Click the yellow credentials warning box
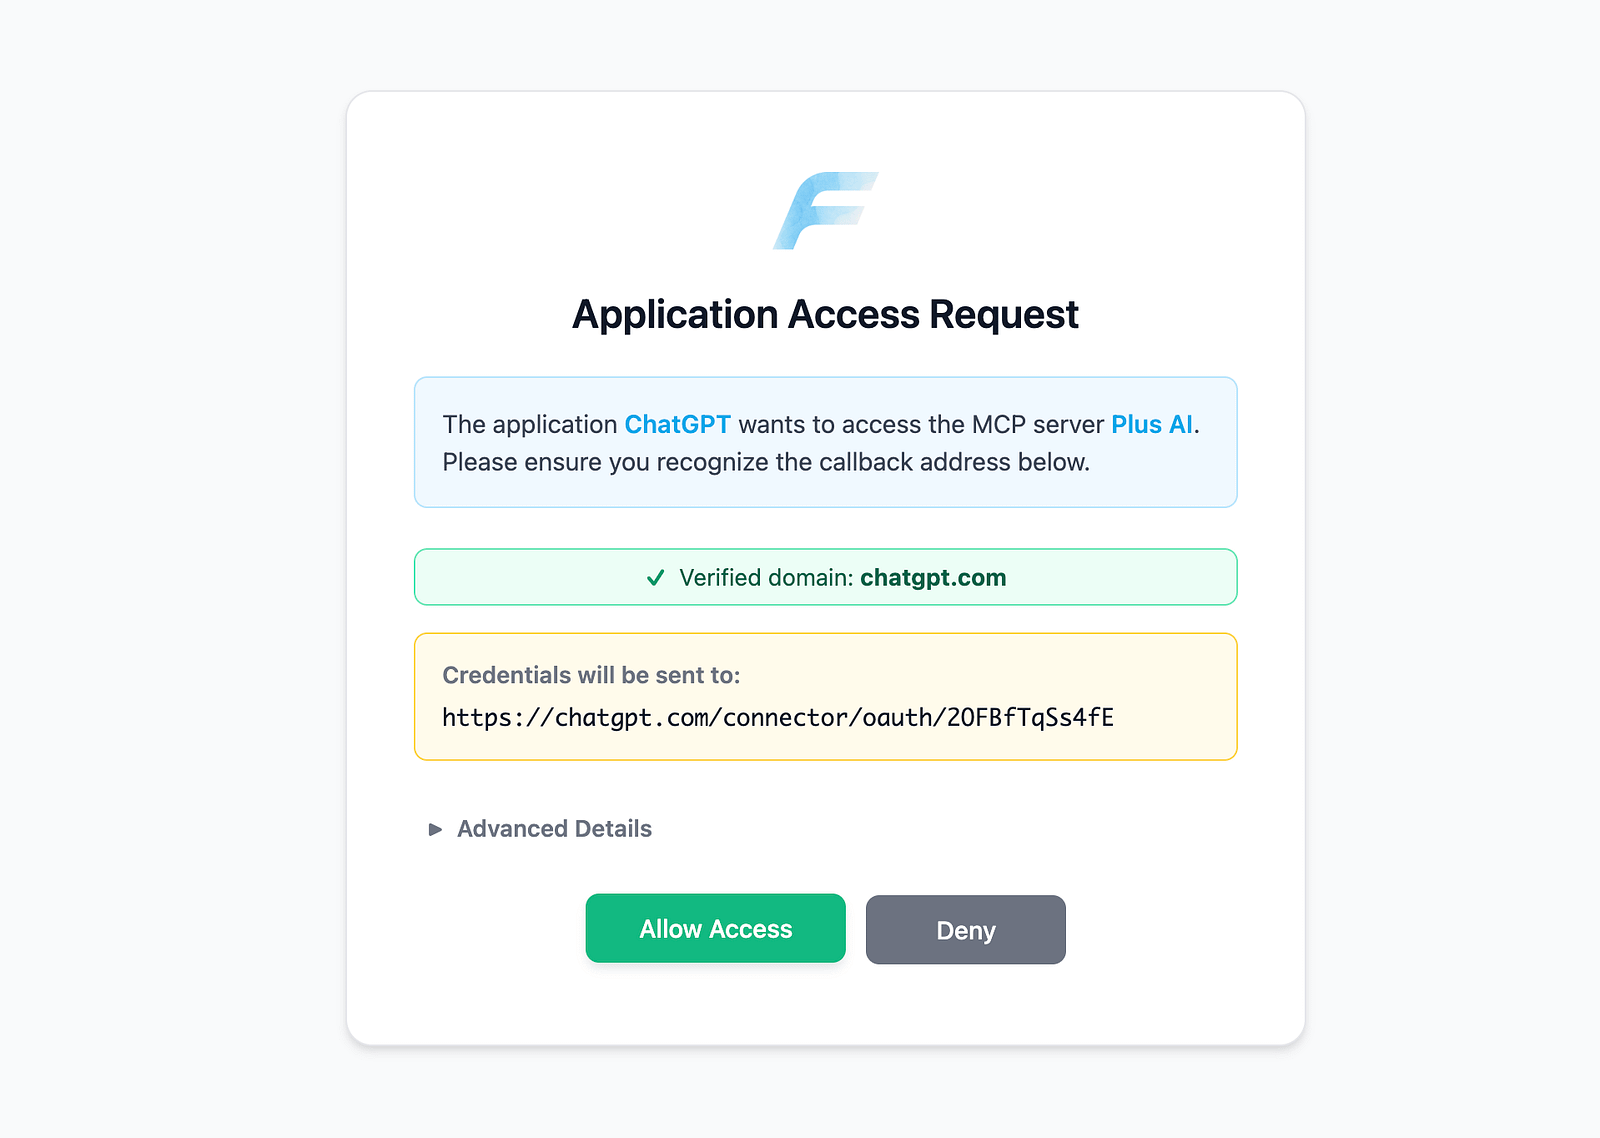The height and width of the screenshot is (1138, 1600). (826, 697)
